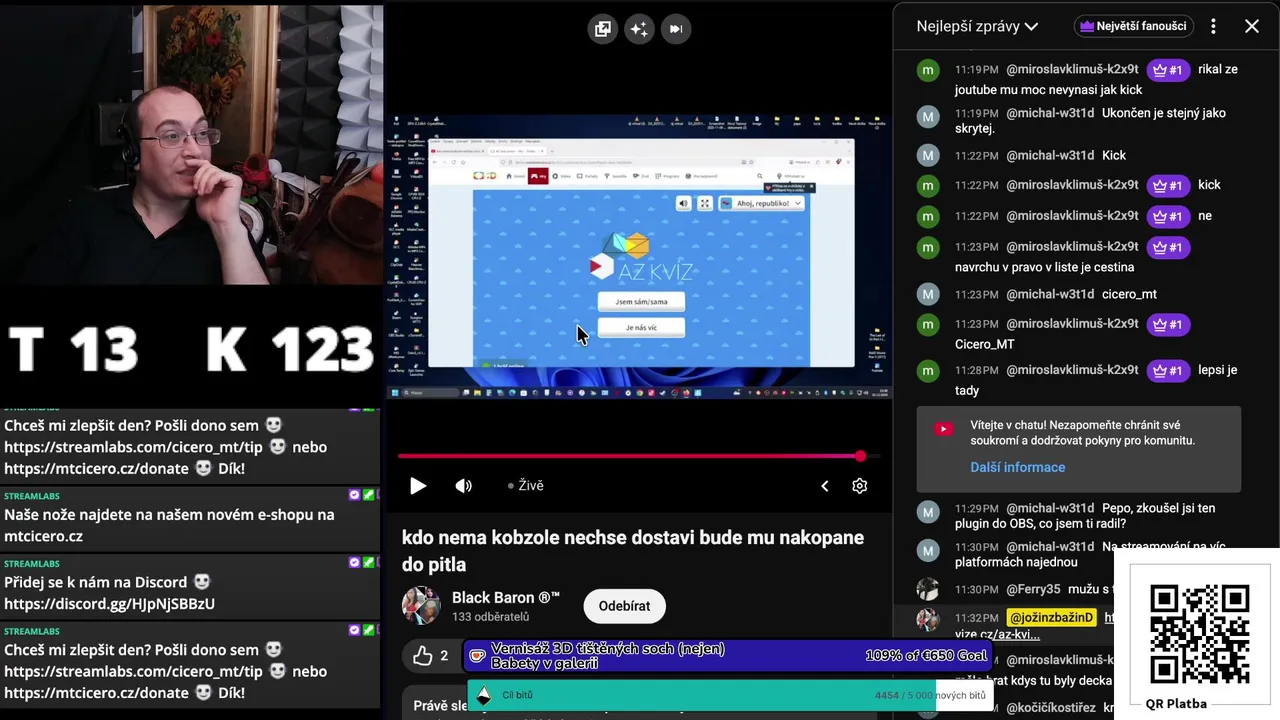Close the live chat panel with X
Image resolution: width=1280 pixels, height=720 pixels.
(x=1251, y=27)
